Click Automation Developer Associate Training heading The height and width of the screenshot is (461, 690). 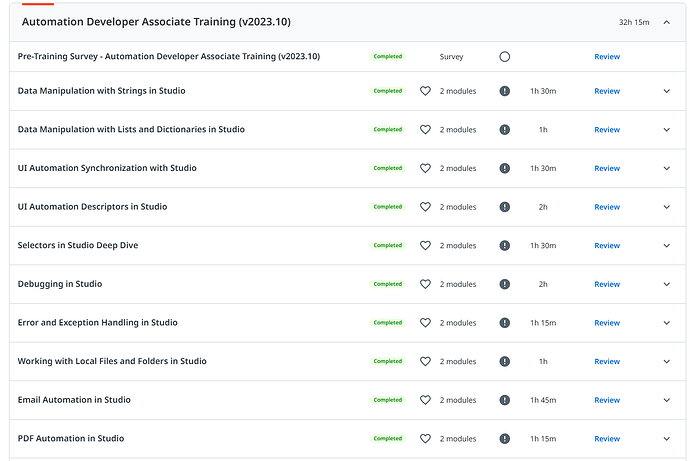coord(156,22)
